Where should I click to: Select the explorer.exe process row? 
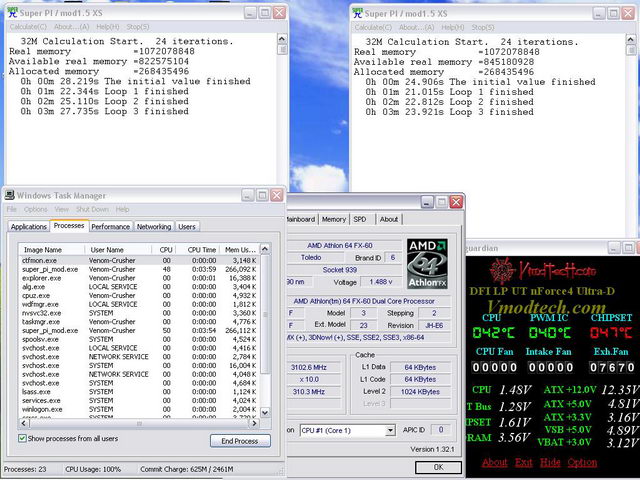point(139,278)
